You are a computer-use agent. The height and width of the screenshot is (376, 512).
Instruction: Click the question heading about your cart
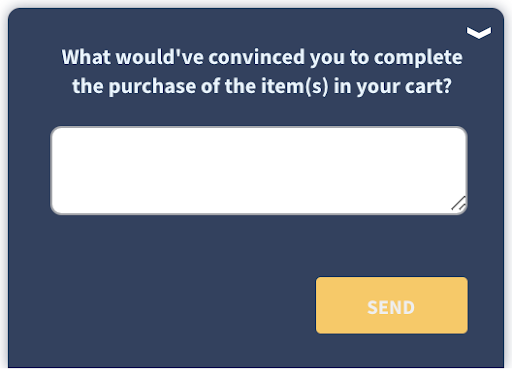click(262, 72)
